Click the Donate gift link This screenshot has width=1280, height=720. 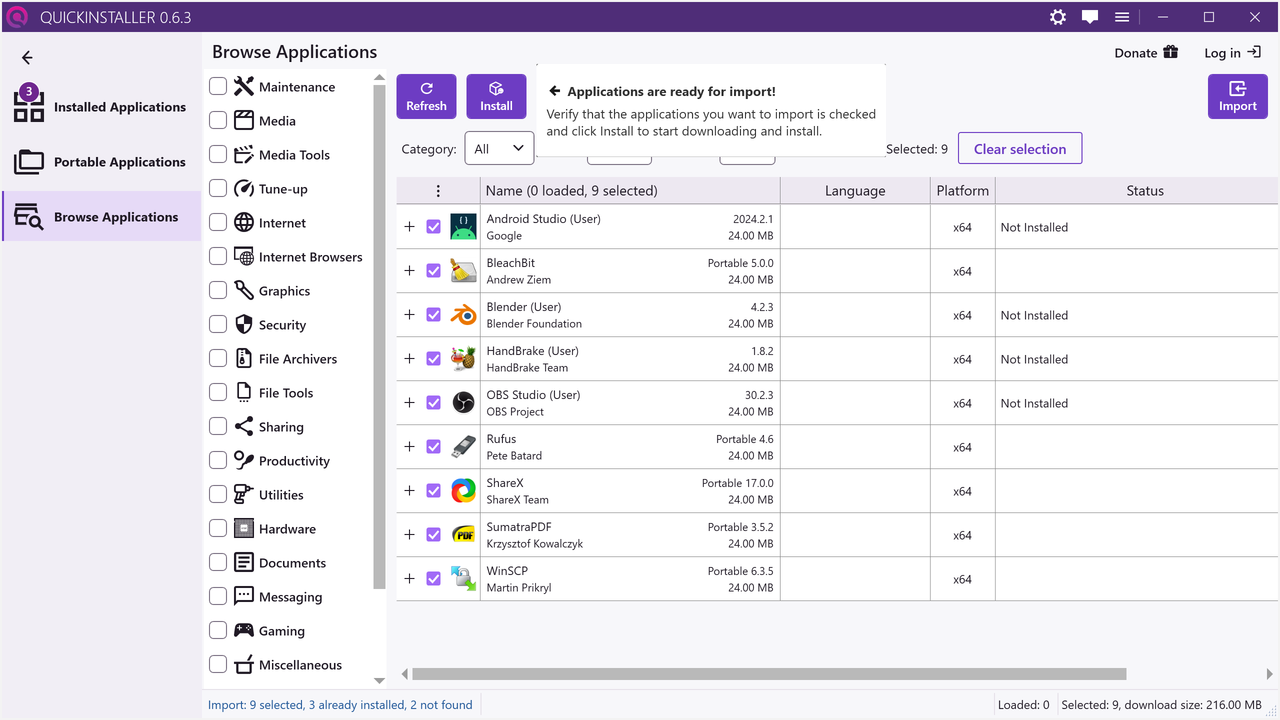(1146, 53)
